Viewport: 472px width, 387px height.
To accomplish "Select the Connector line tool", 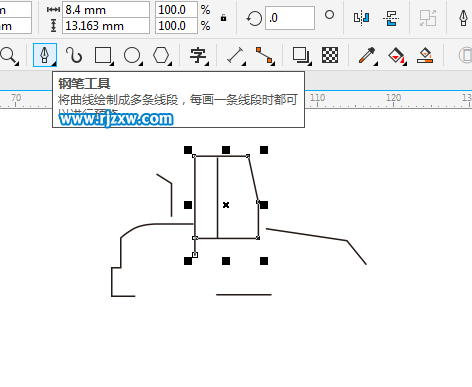I will tap(264, 55).
